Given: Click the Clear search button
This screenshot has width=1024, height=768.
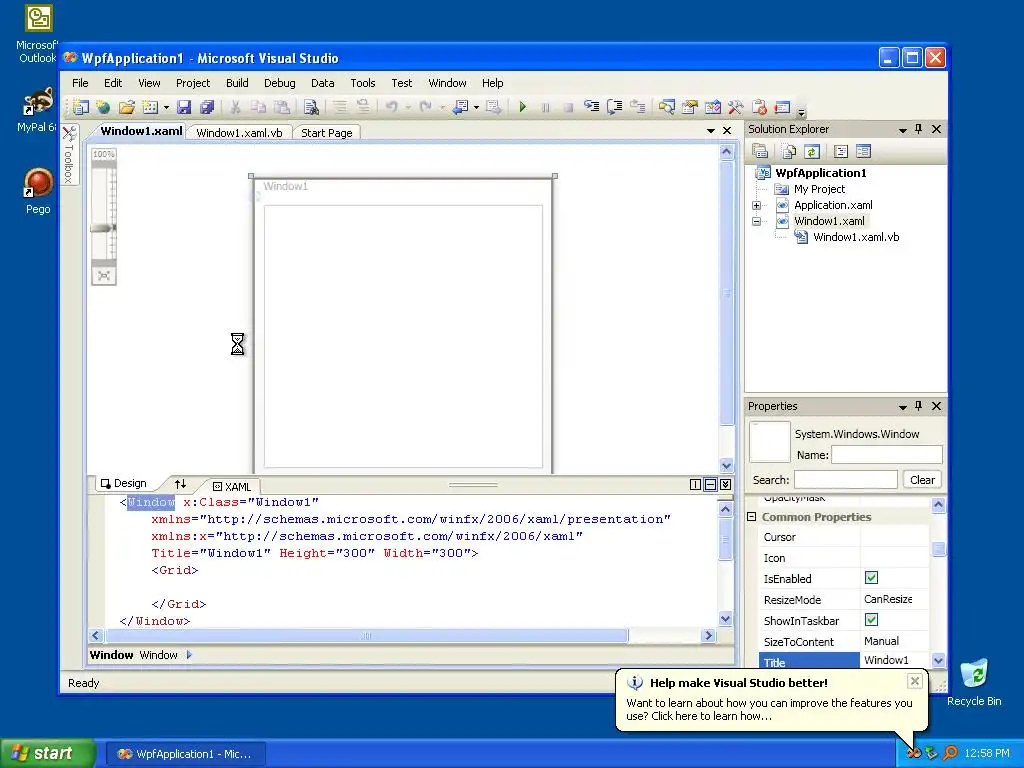Looking at the screenshot, I should point(922,479).
